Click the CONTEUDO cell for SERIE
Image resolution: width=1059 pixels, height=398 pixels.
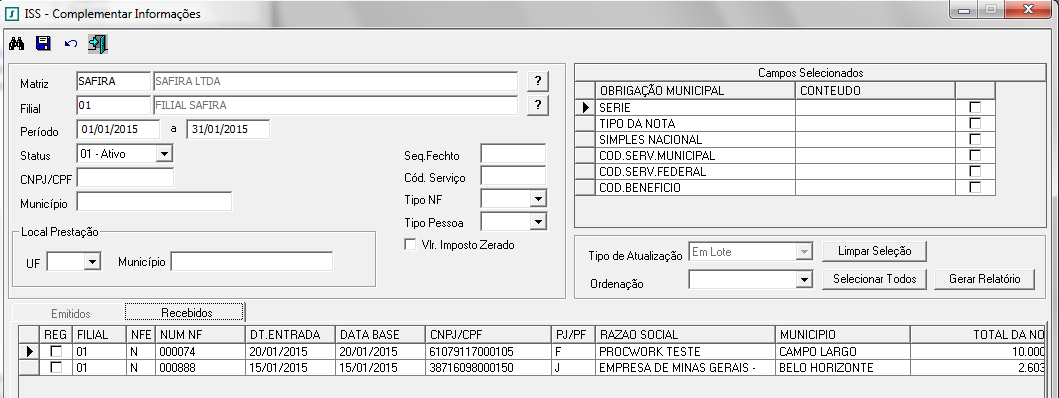tap(875, 107)
